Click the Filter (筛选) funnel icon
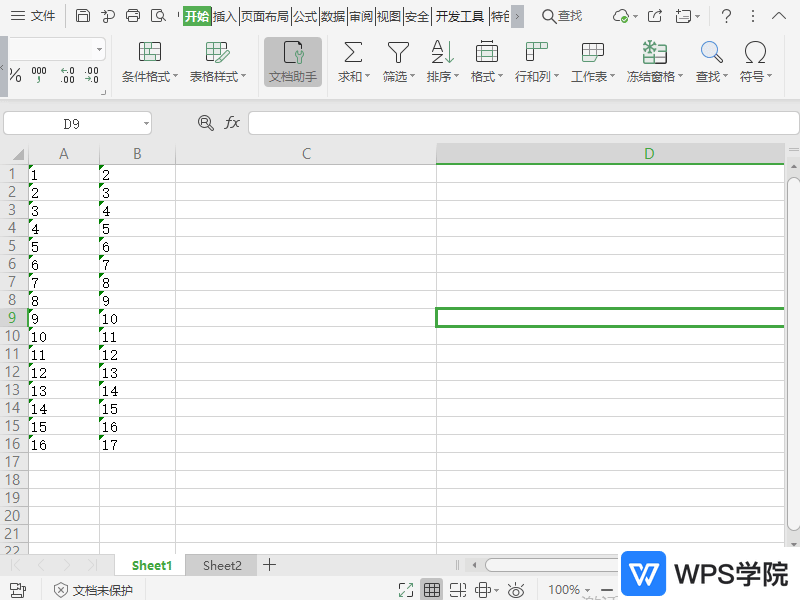The height and width of the screenshot is (600, 800). (x=398, y=53)
